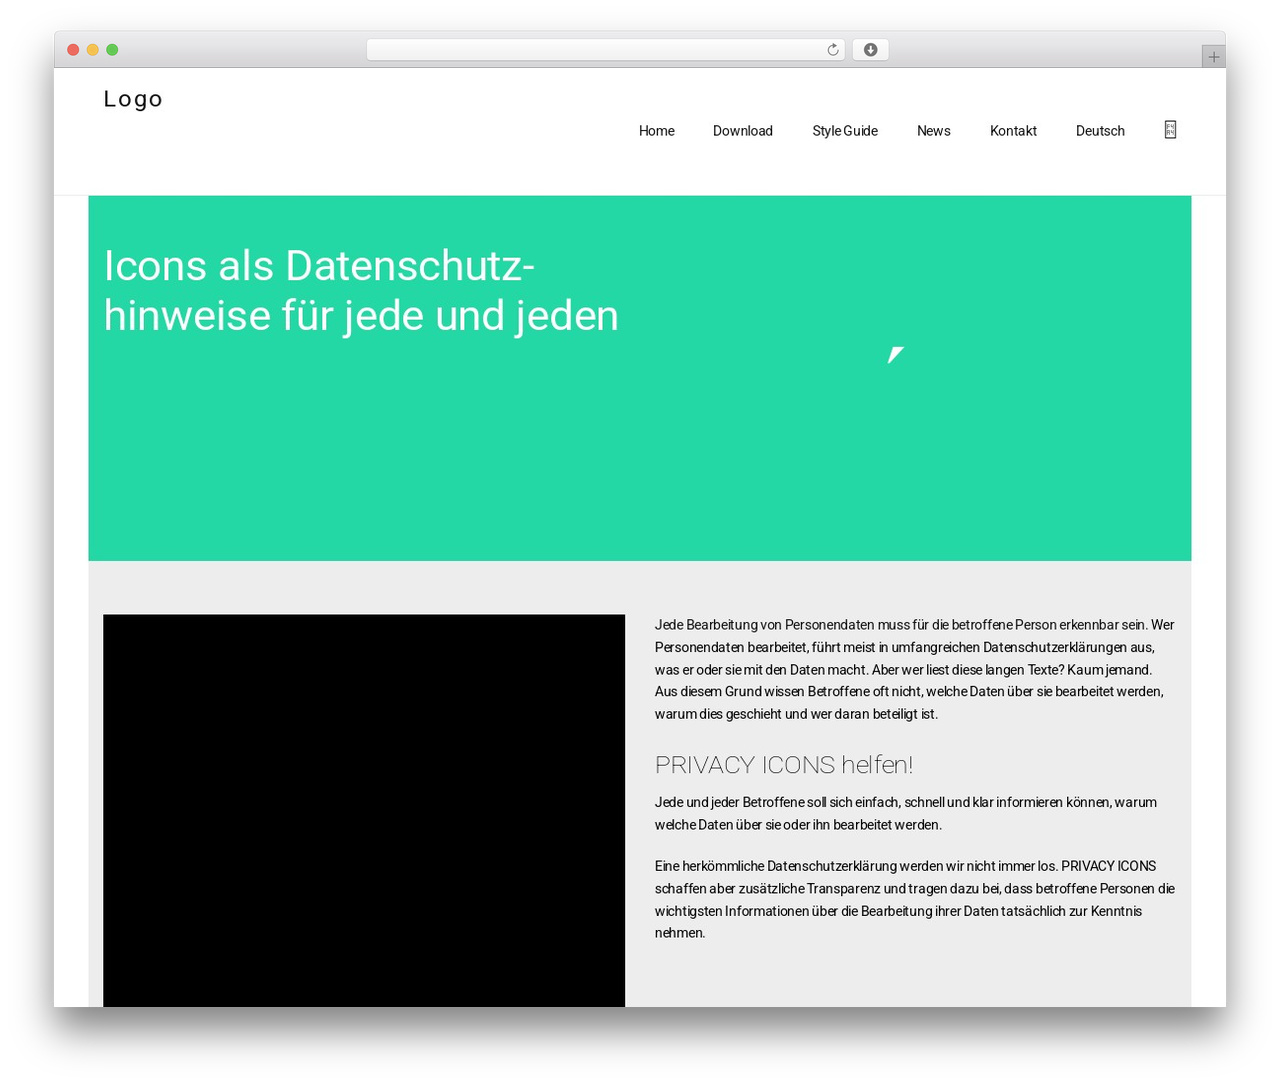
Task: Click the downloads arrow button in the browser toolbar
Action: tap(870, 50)
